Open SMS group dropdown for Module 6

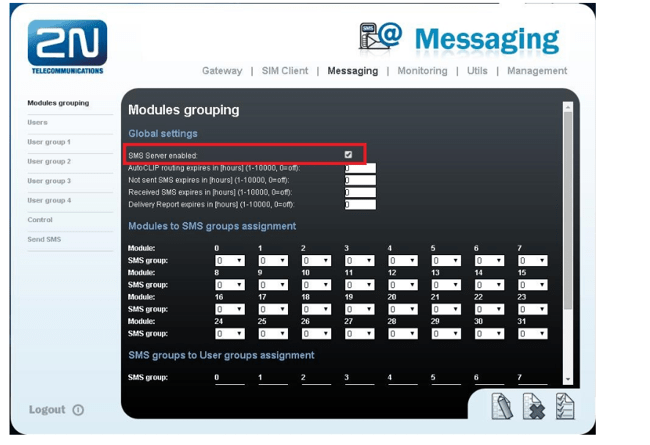coord(490,260)
